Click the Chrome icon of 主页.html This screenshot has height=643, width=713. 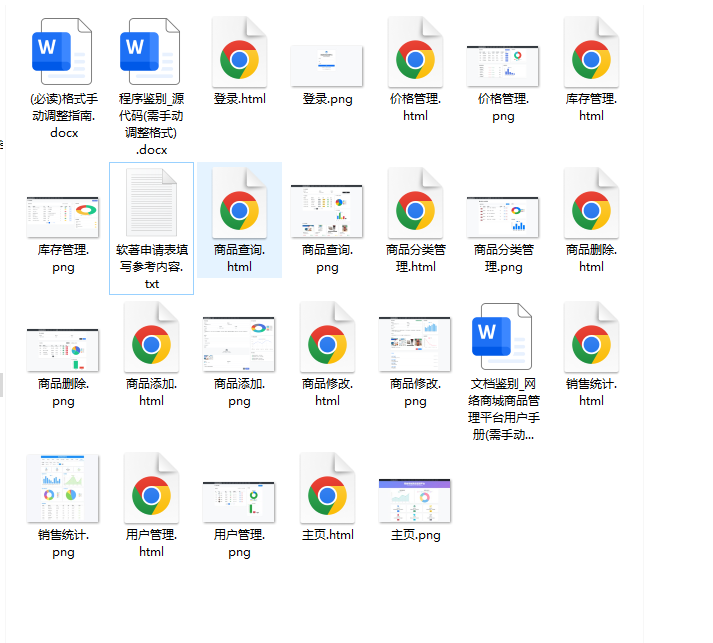[x=327, y=487]
